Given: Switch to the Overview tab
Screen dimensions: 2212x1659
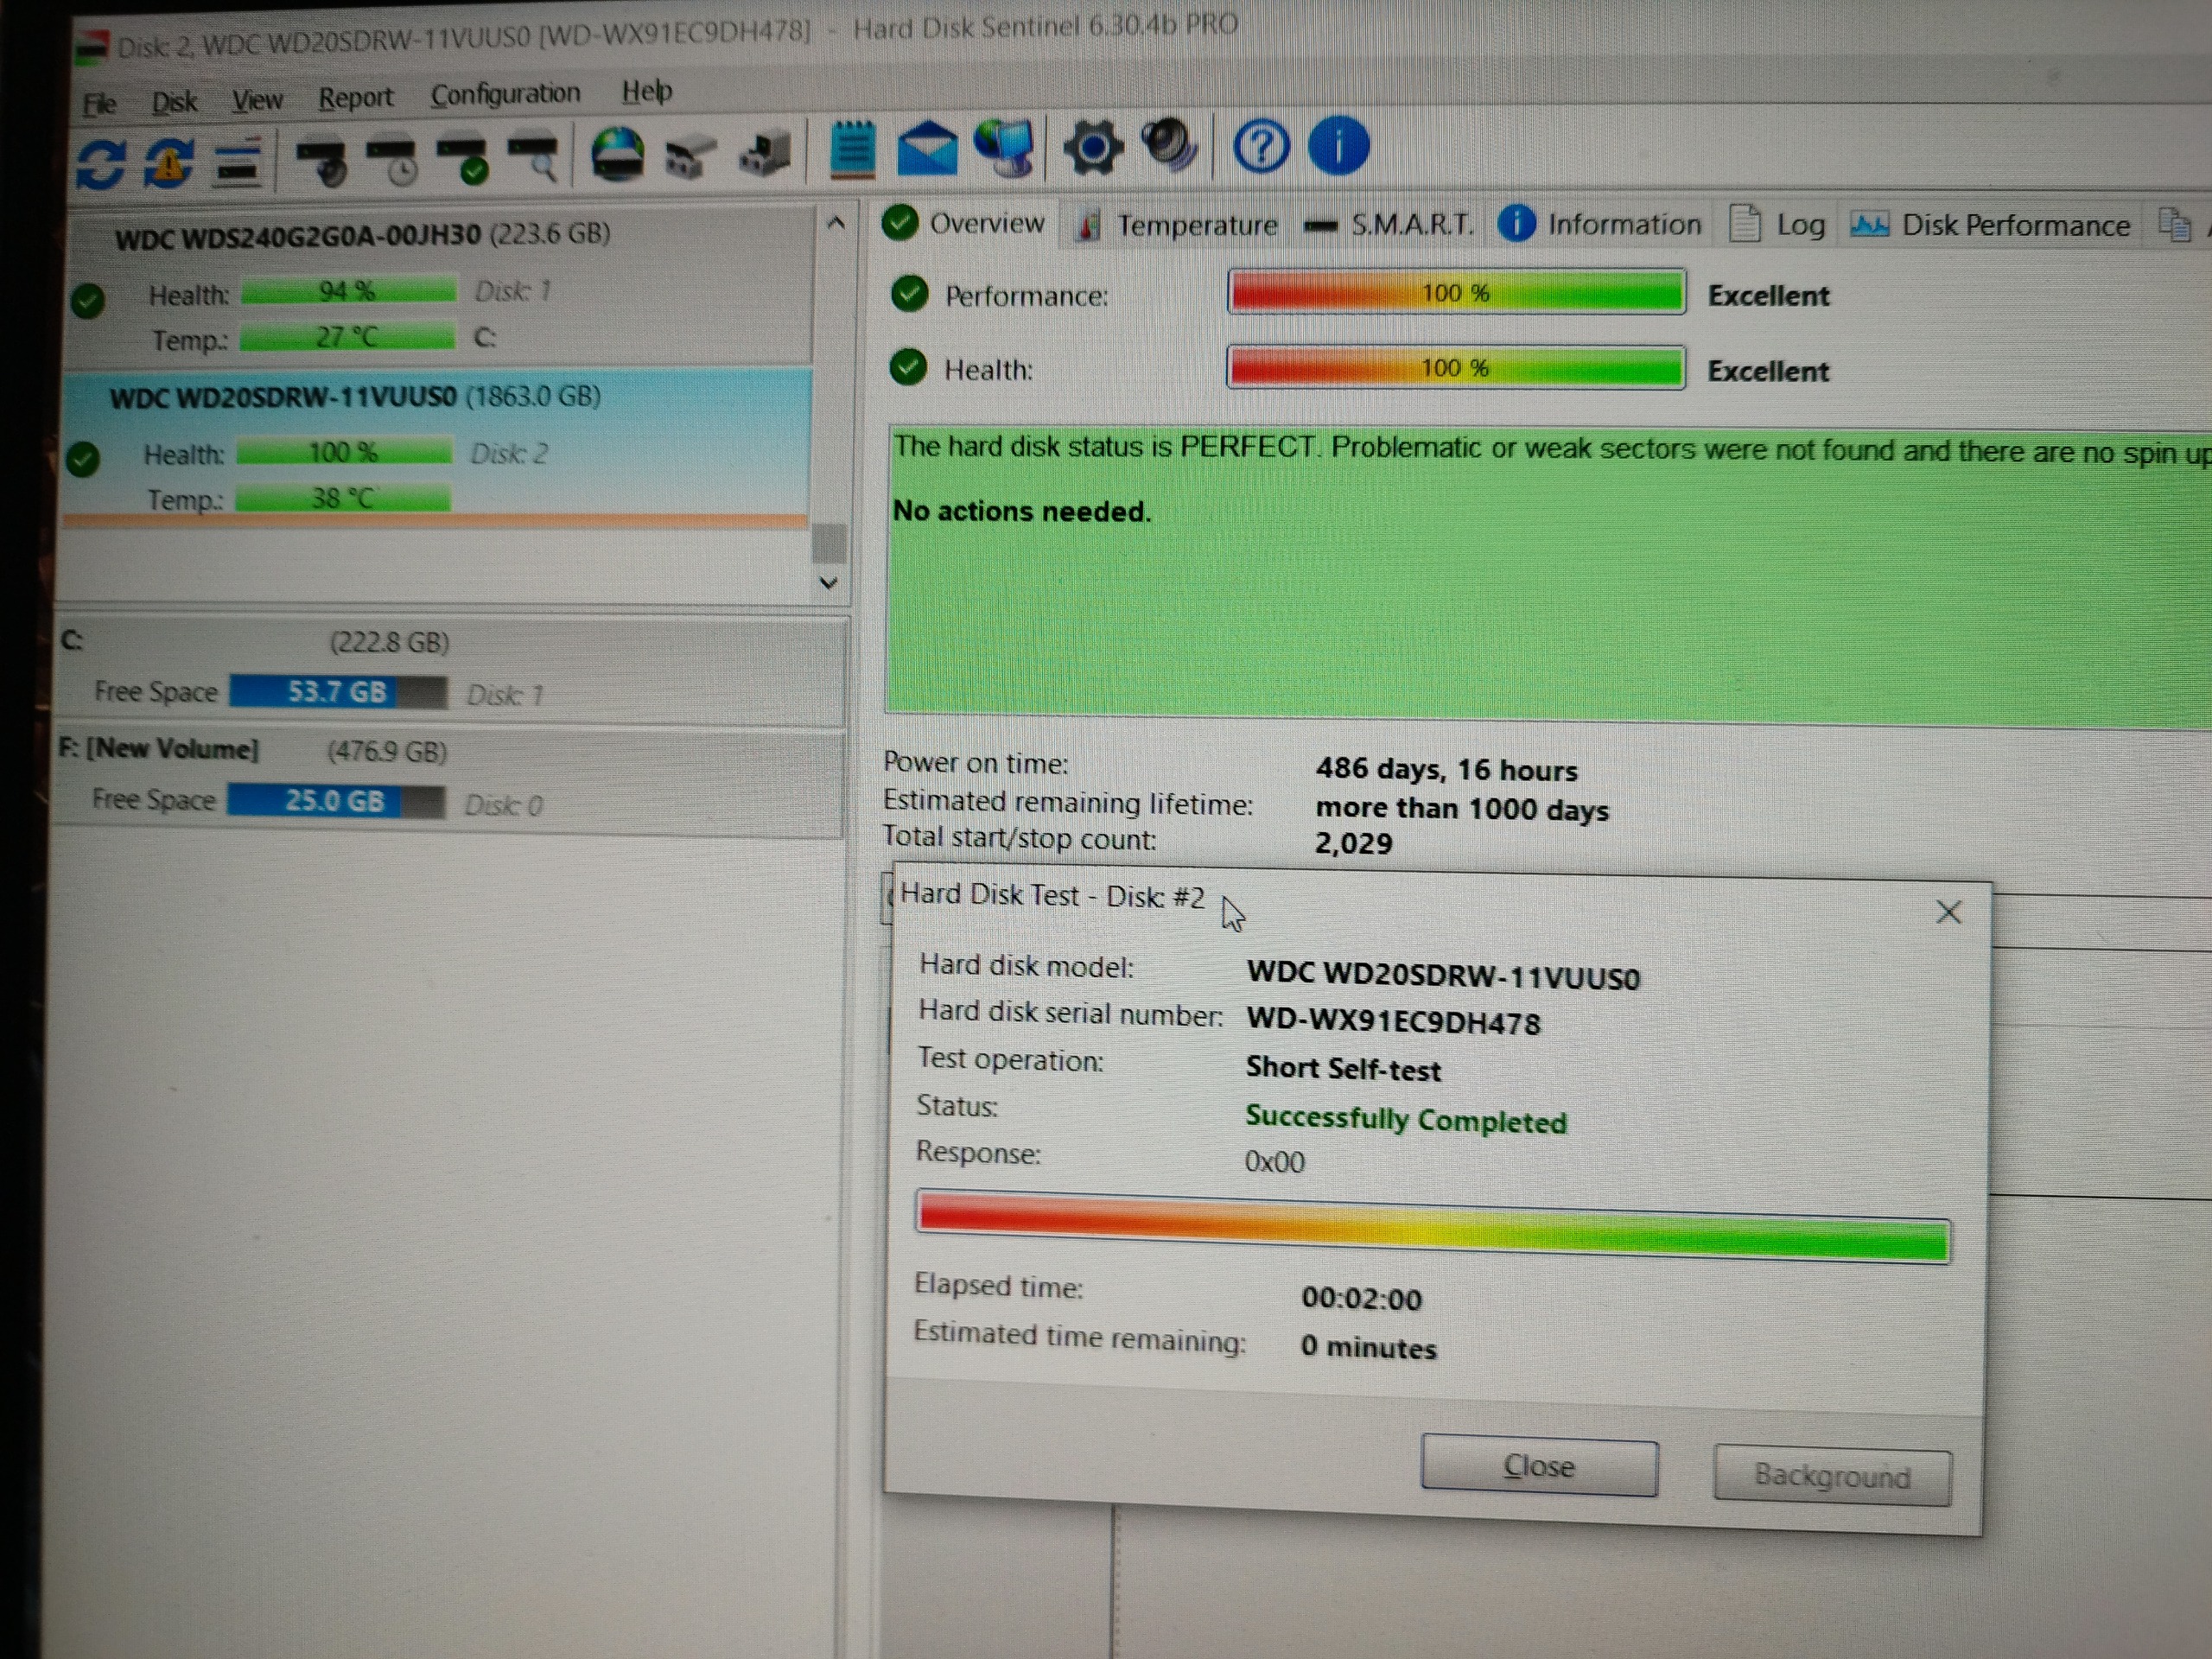Looking at the screenshot, I should pos(964,223).
